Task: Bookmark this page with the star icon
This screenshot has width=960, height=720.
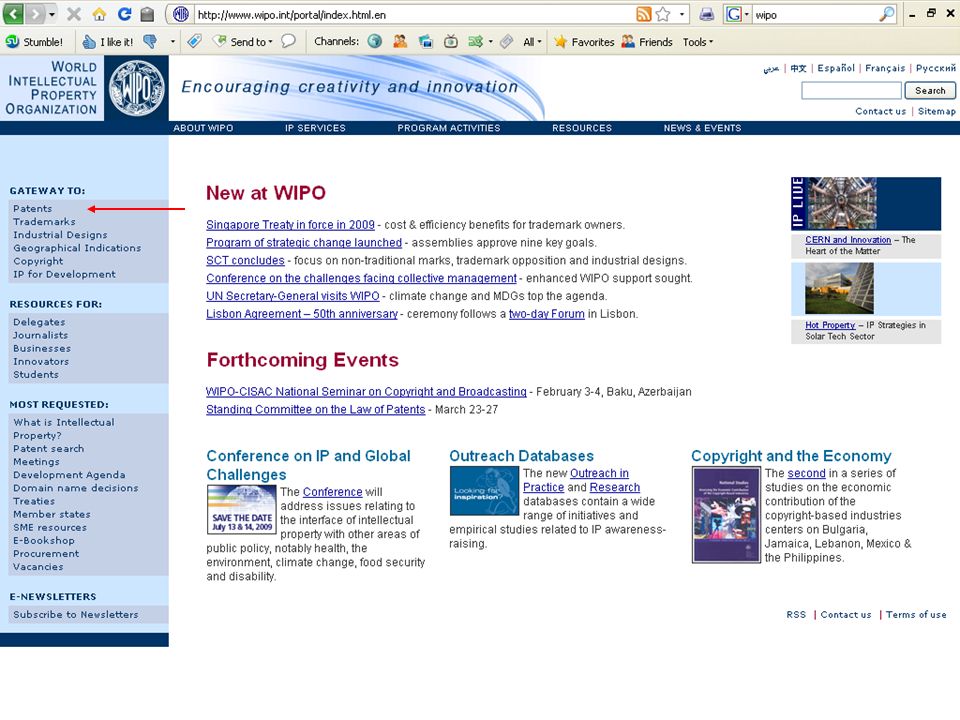Action: [x=663, y=14]
